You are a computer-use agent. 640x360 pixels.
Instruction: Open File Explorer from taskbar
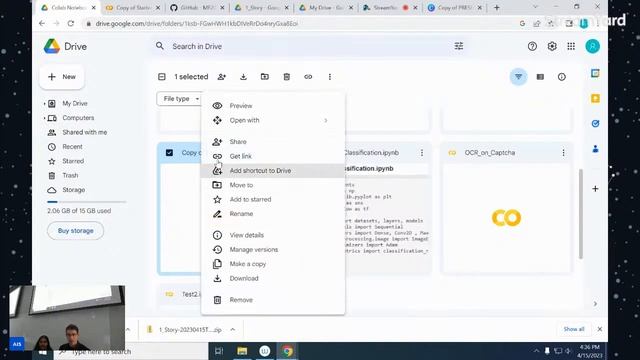click(242, 351)
